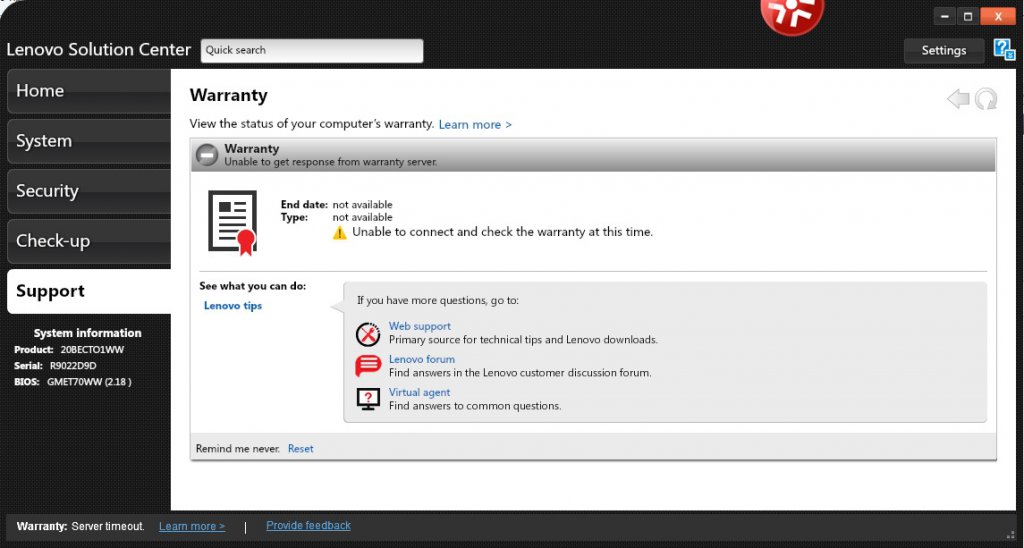Click the Web support tools icon
1024x548 pixels.
point(368,334)
